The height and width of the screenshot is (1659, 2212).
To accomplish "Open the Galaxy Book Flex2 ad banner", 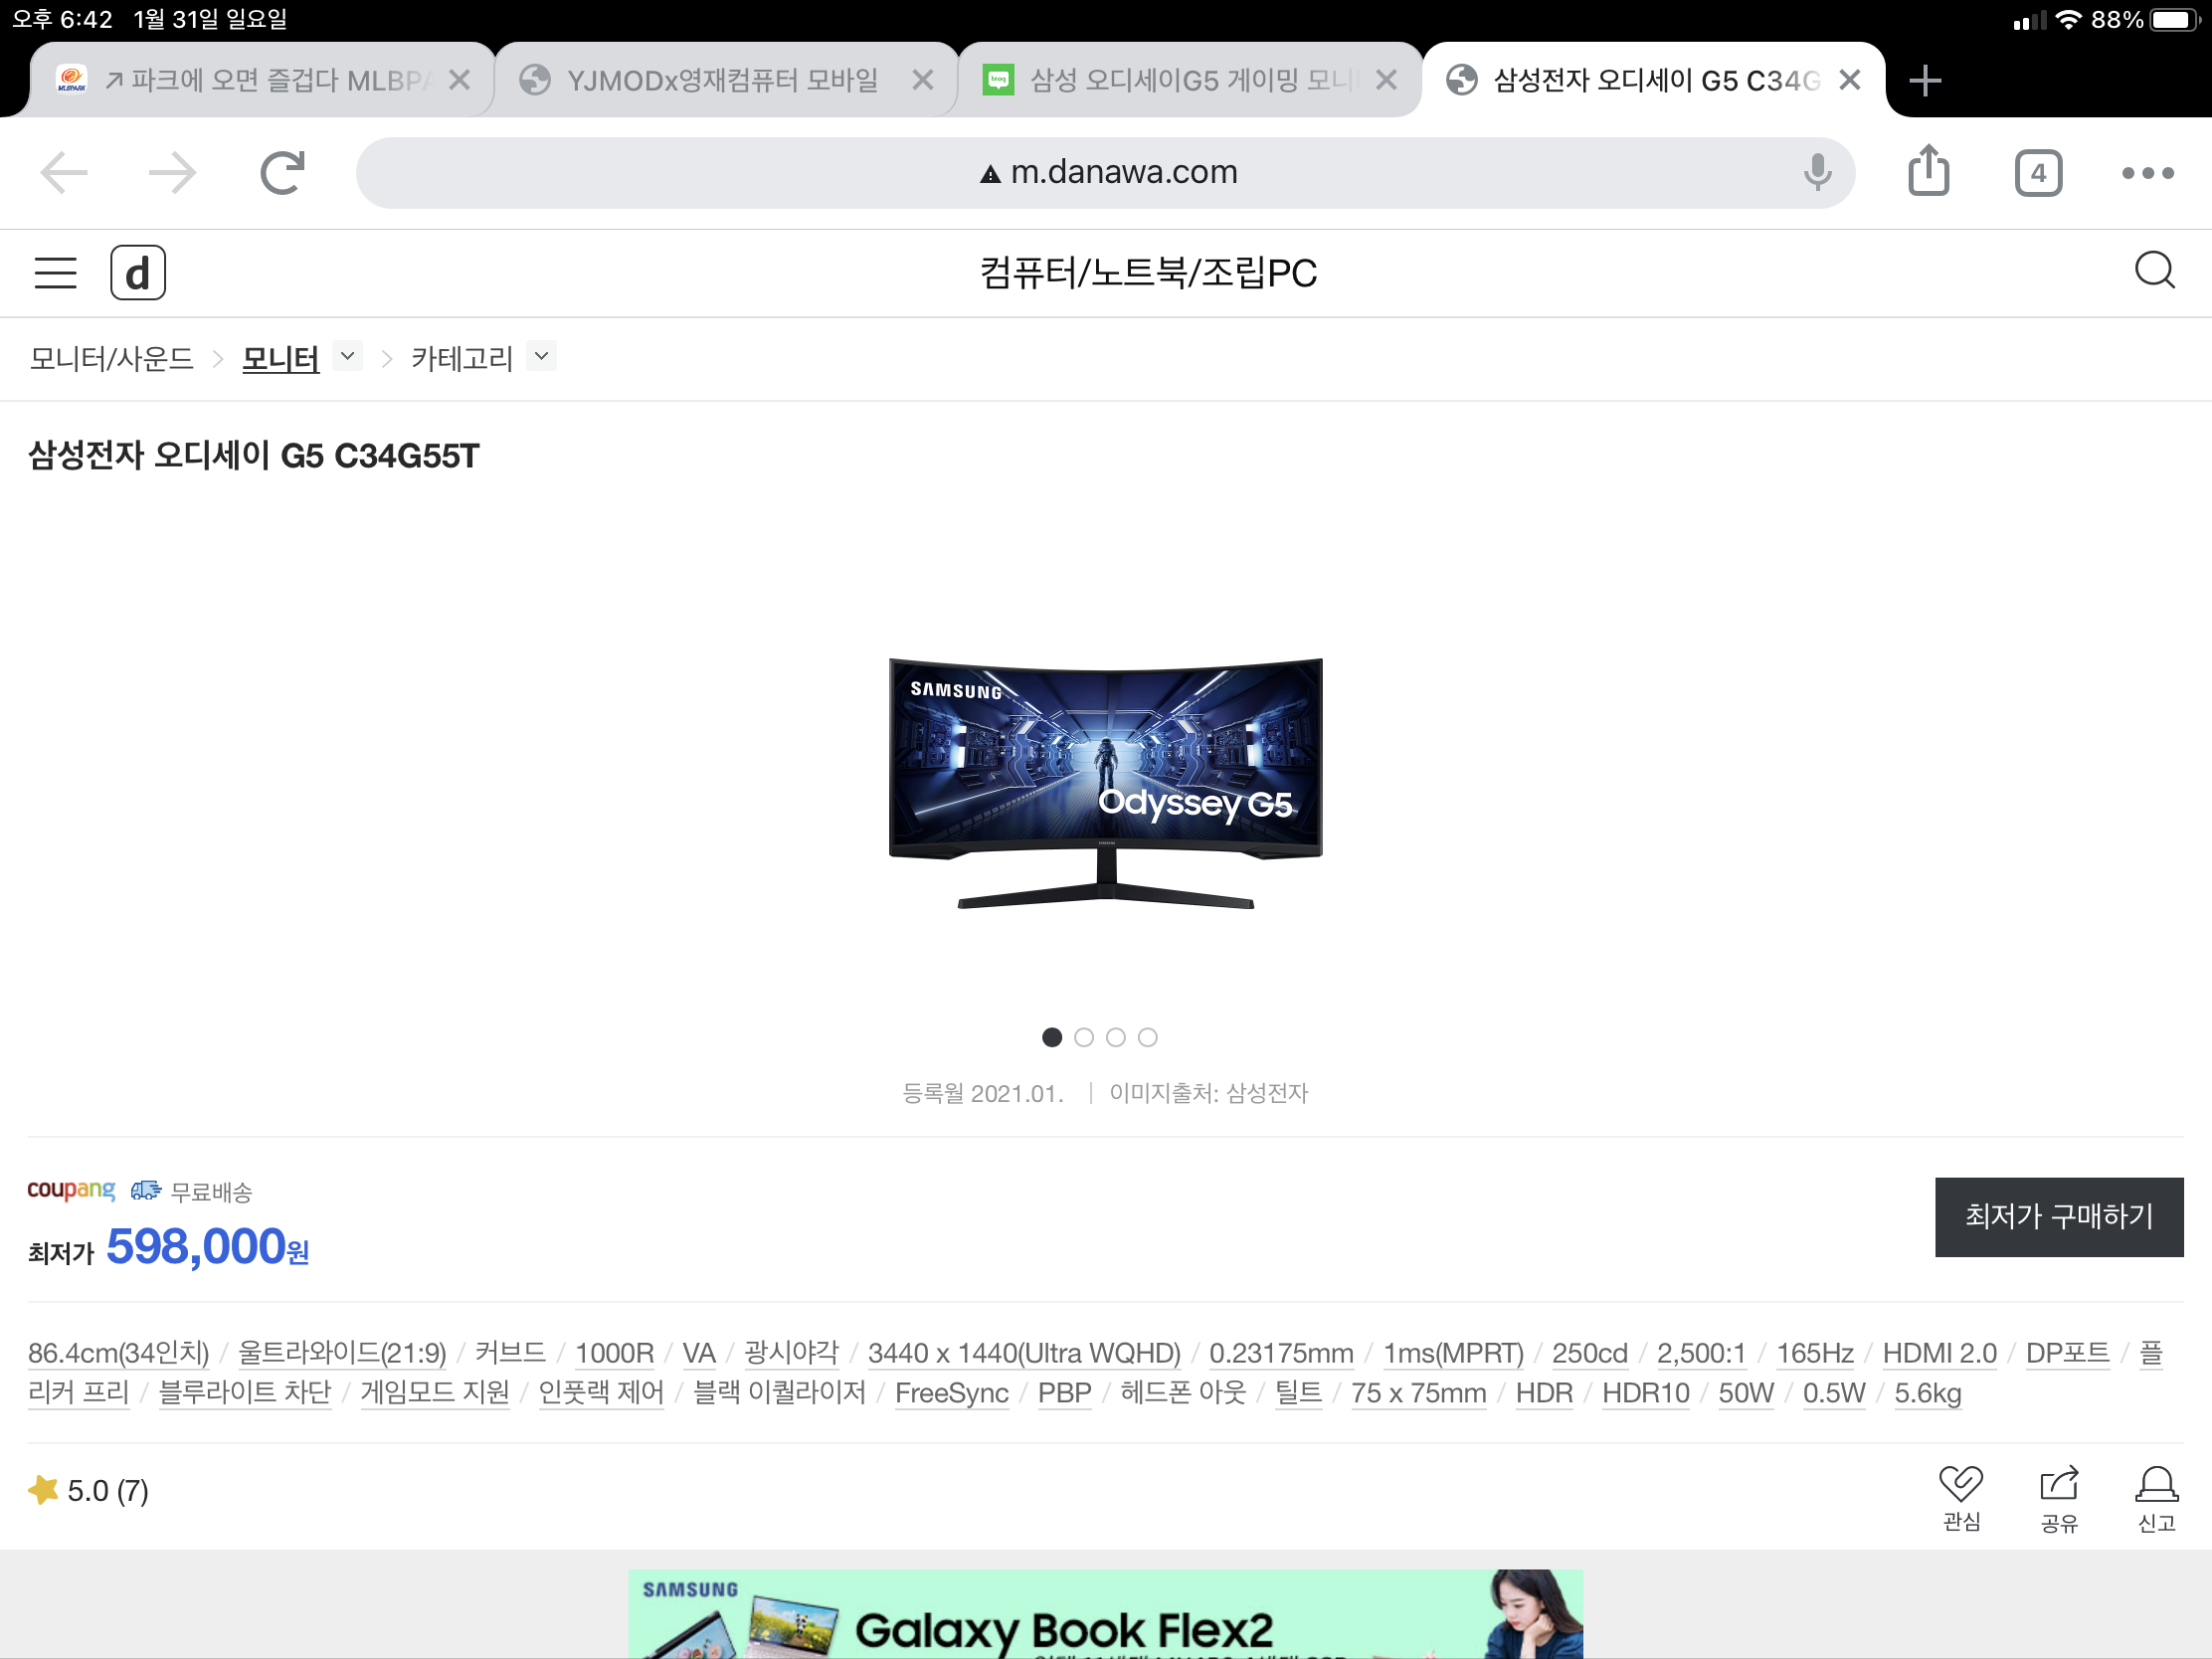I will [x=1105, y=1613].
